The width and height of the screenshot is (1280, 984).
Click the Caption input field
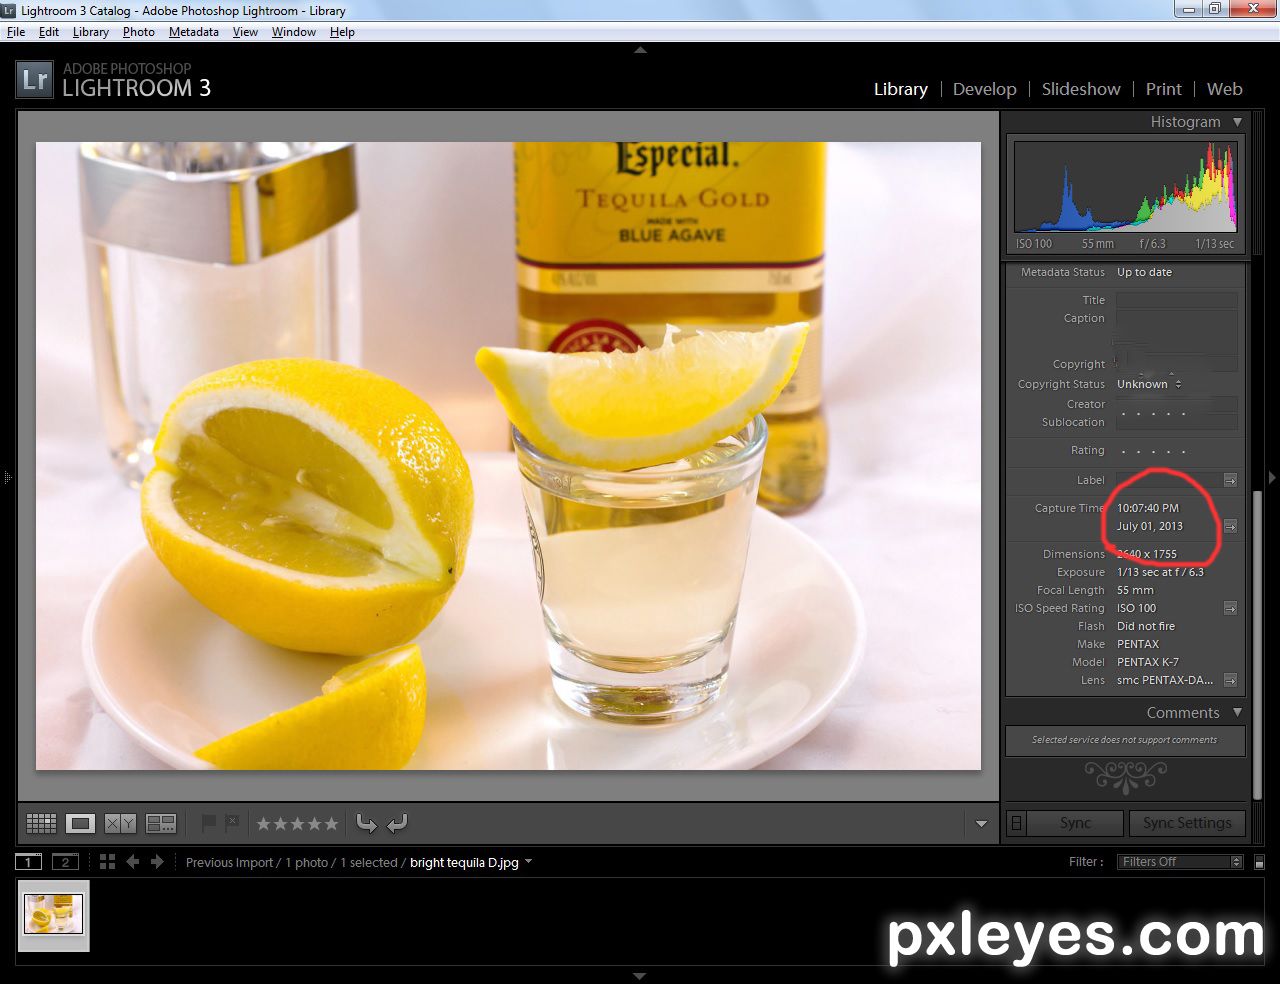pyautogui.click(x=1176, y=332)
